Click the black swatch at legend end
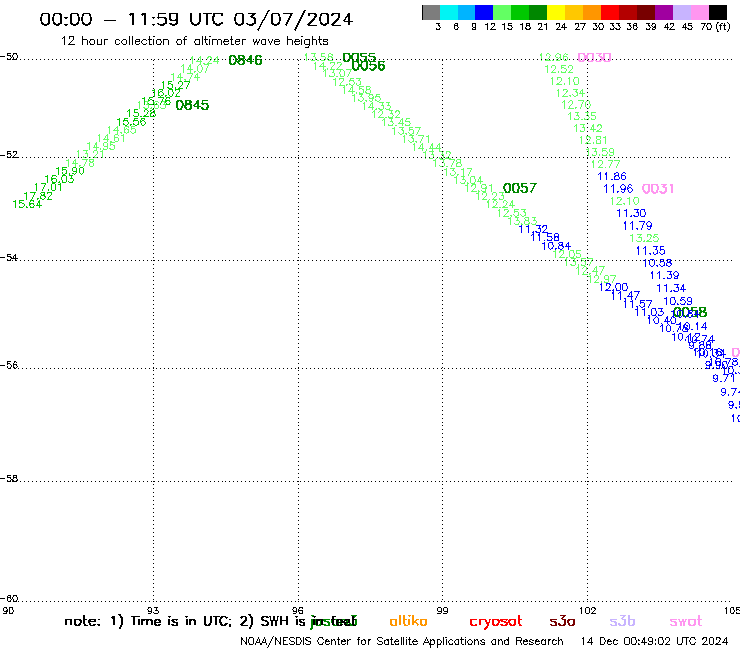Image resolution: width=740 pixels, height=650 pixels. click(717, 12)
